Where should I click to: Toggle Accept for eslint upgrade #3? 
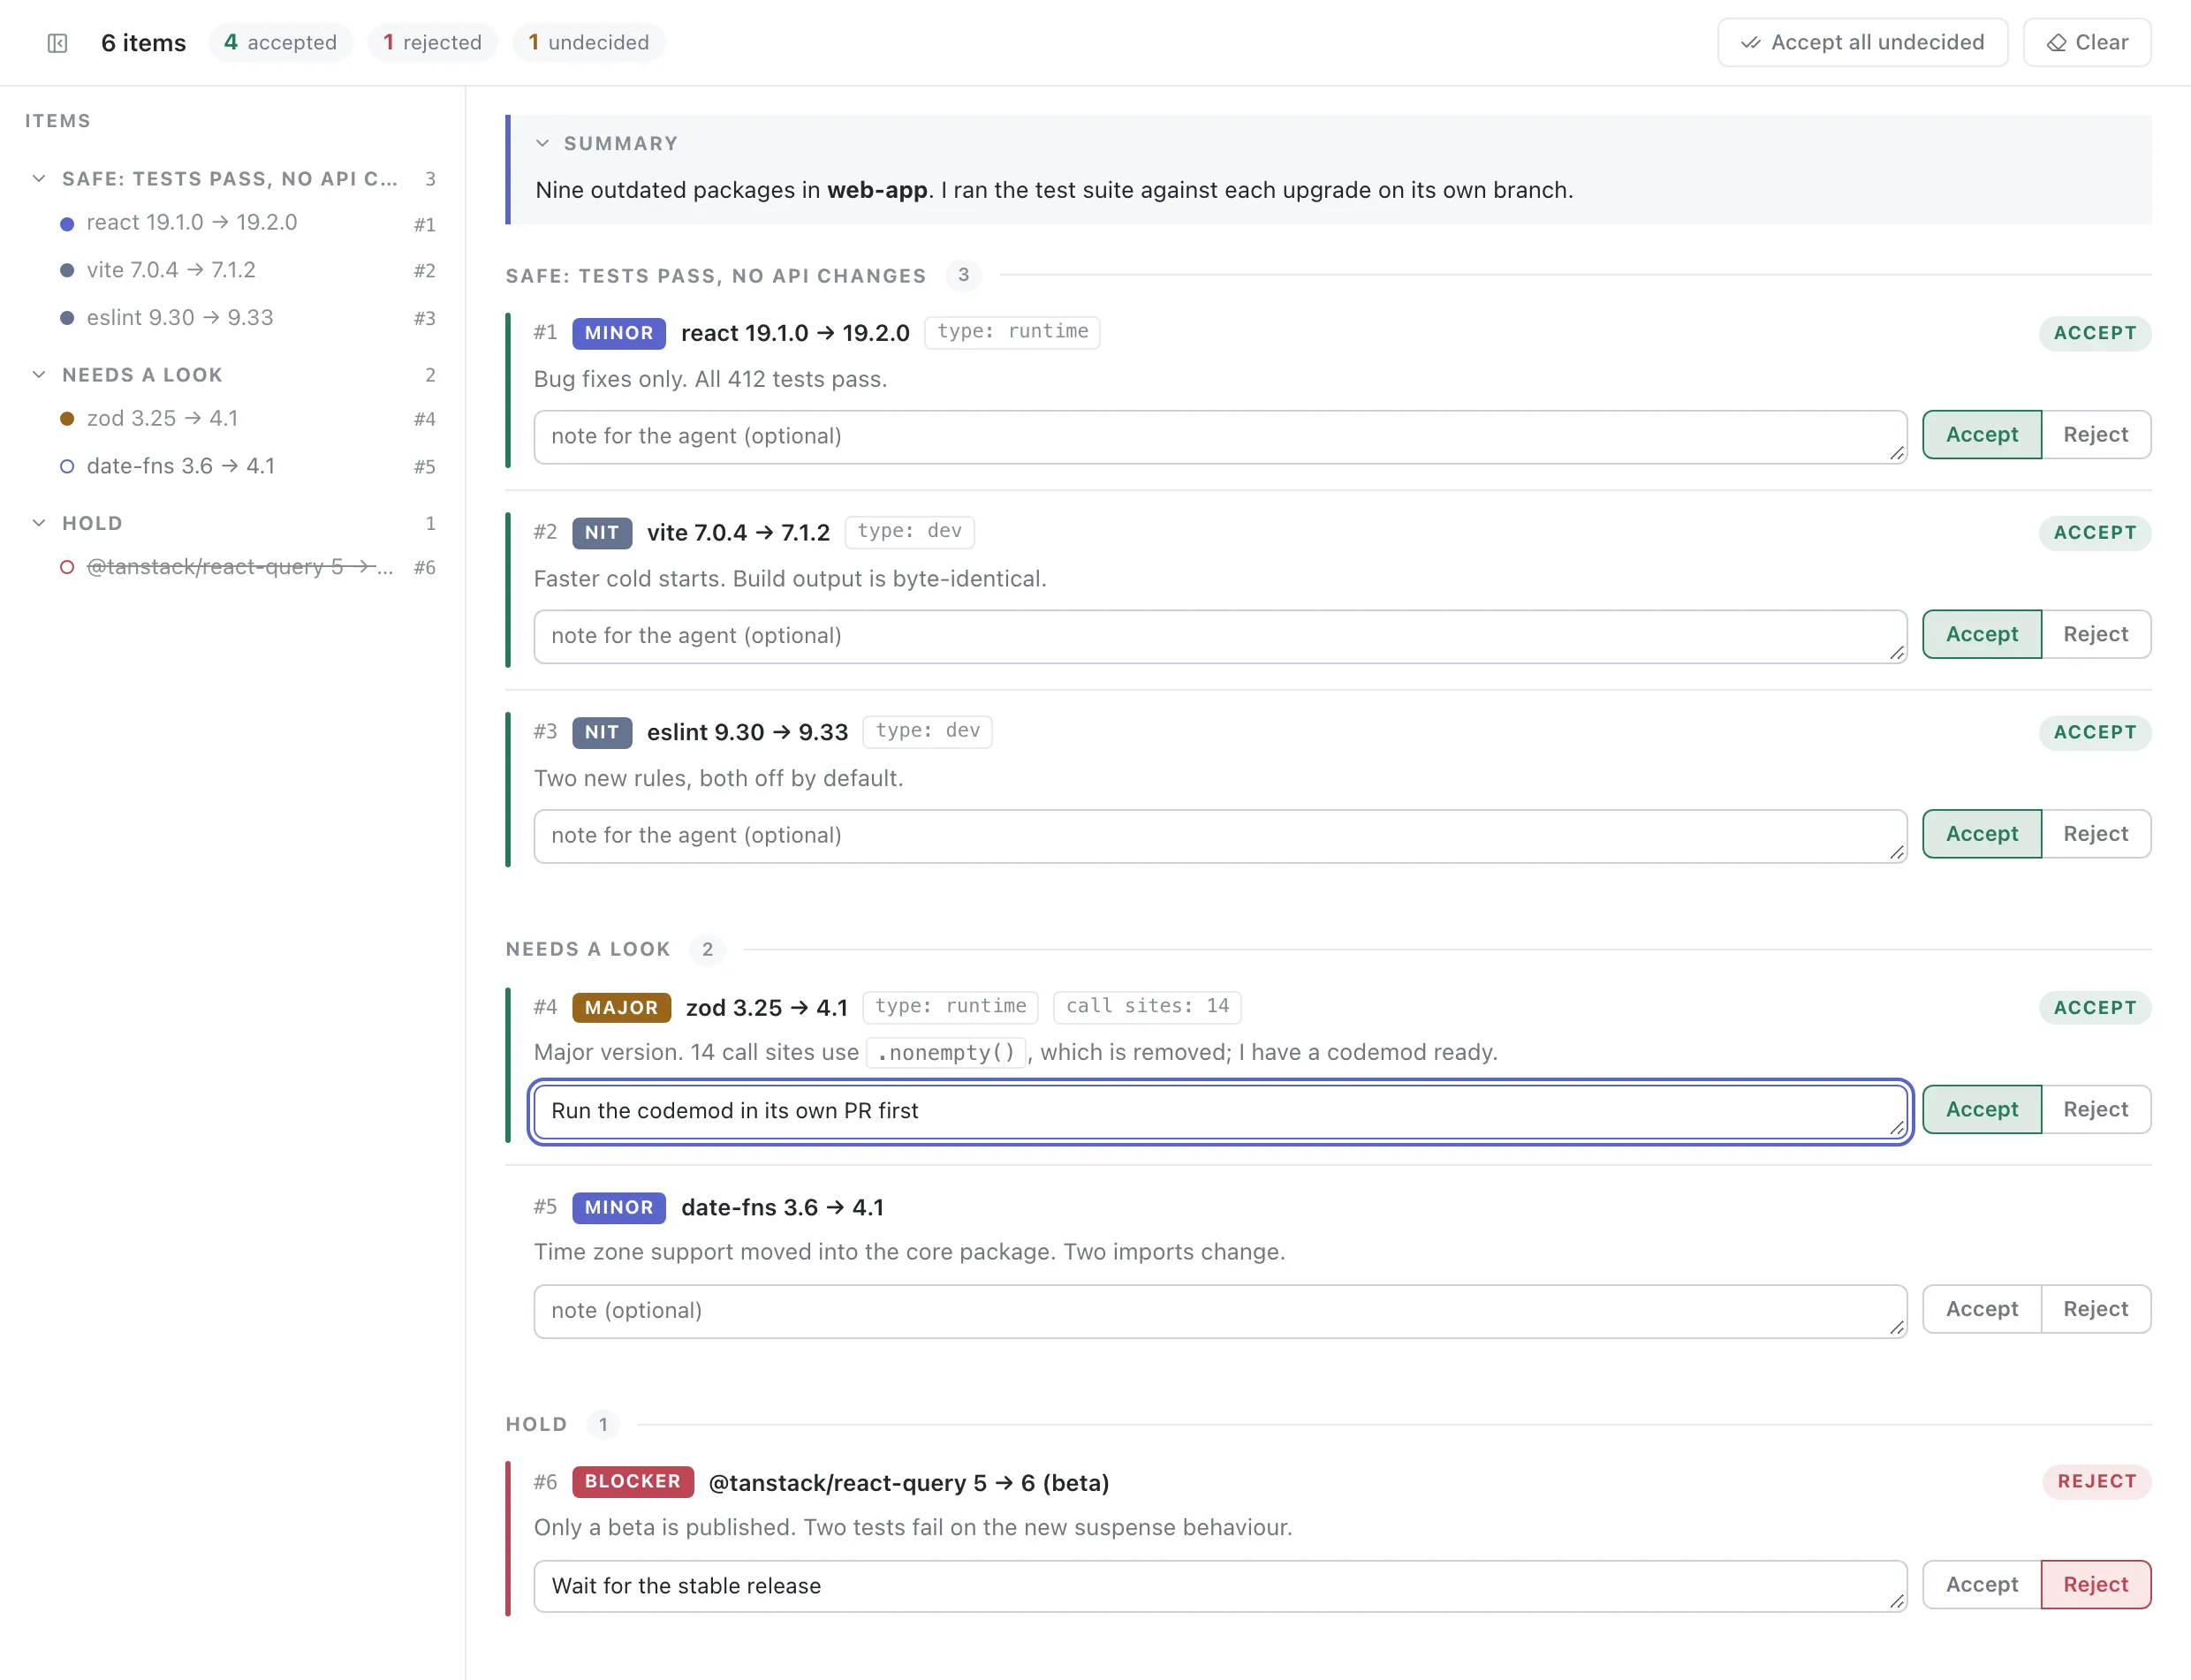click(1981, 834)
